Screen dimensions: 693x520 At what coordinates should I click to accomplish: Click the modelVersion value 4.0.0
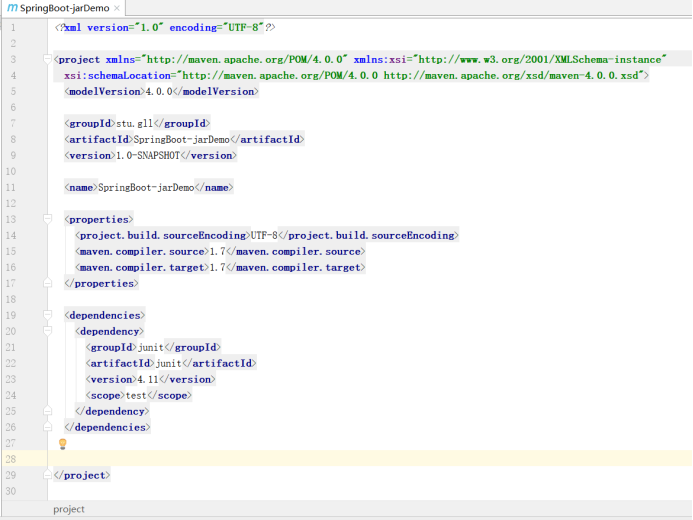(159, 91)
